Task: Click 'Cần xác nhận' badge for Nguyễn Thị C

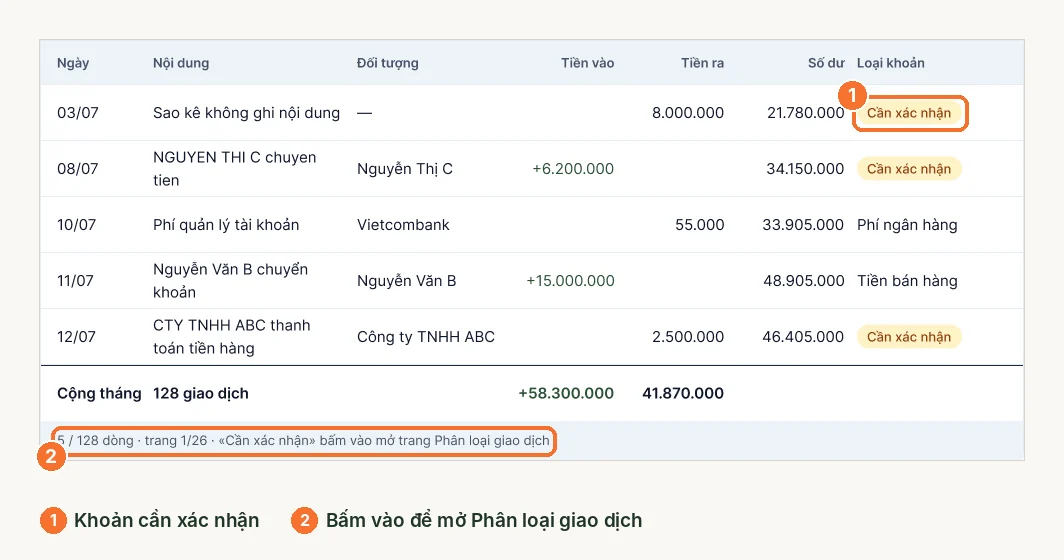Action: (909, 169)
